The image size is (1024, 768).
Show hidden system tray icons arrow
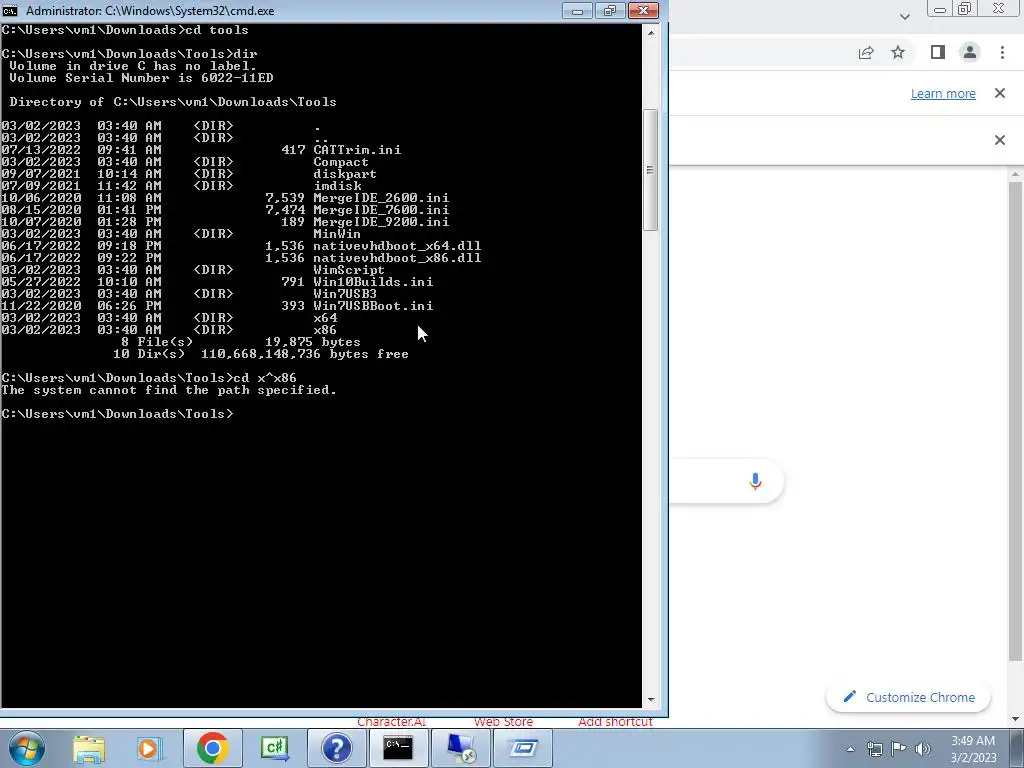click(850, 749)
